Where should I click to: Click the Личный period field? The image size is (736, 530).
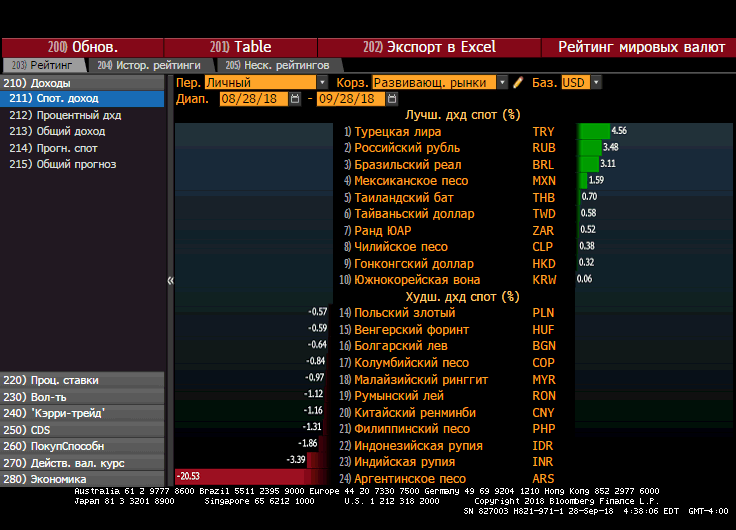coord(261,83)
